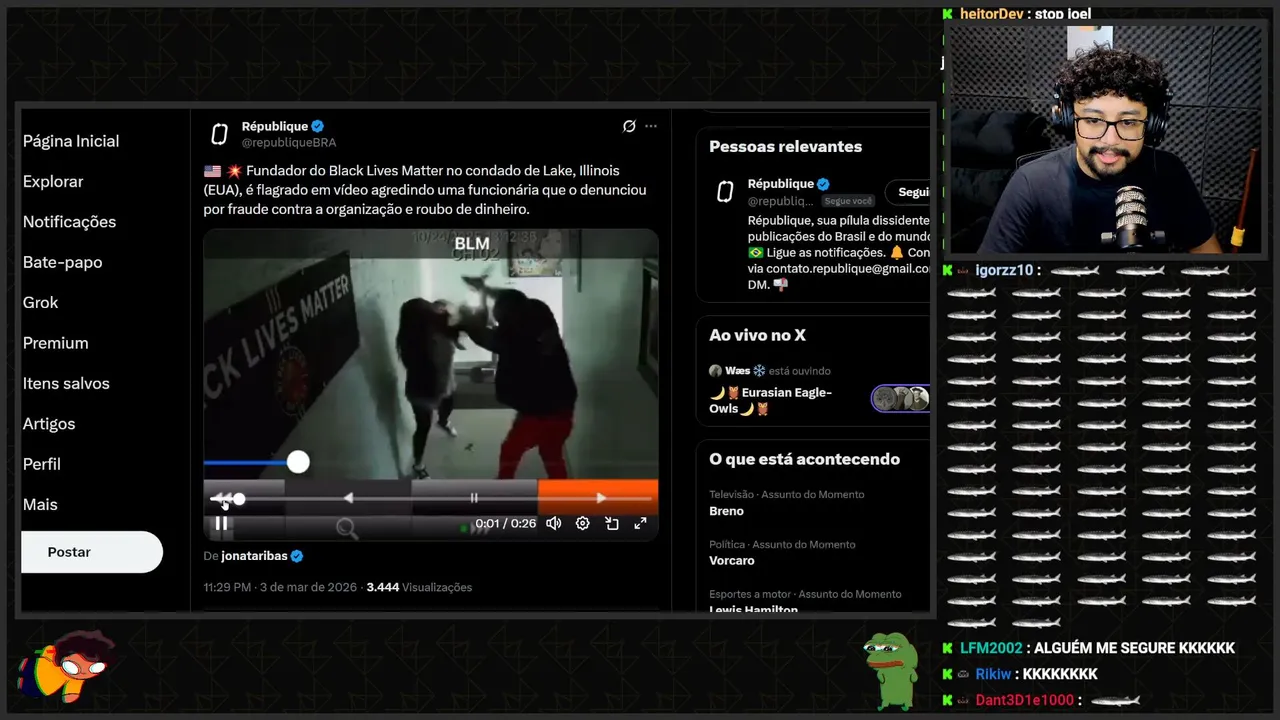
Task: Click the Grok icon on République's post
Action: [629, 126]
